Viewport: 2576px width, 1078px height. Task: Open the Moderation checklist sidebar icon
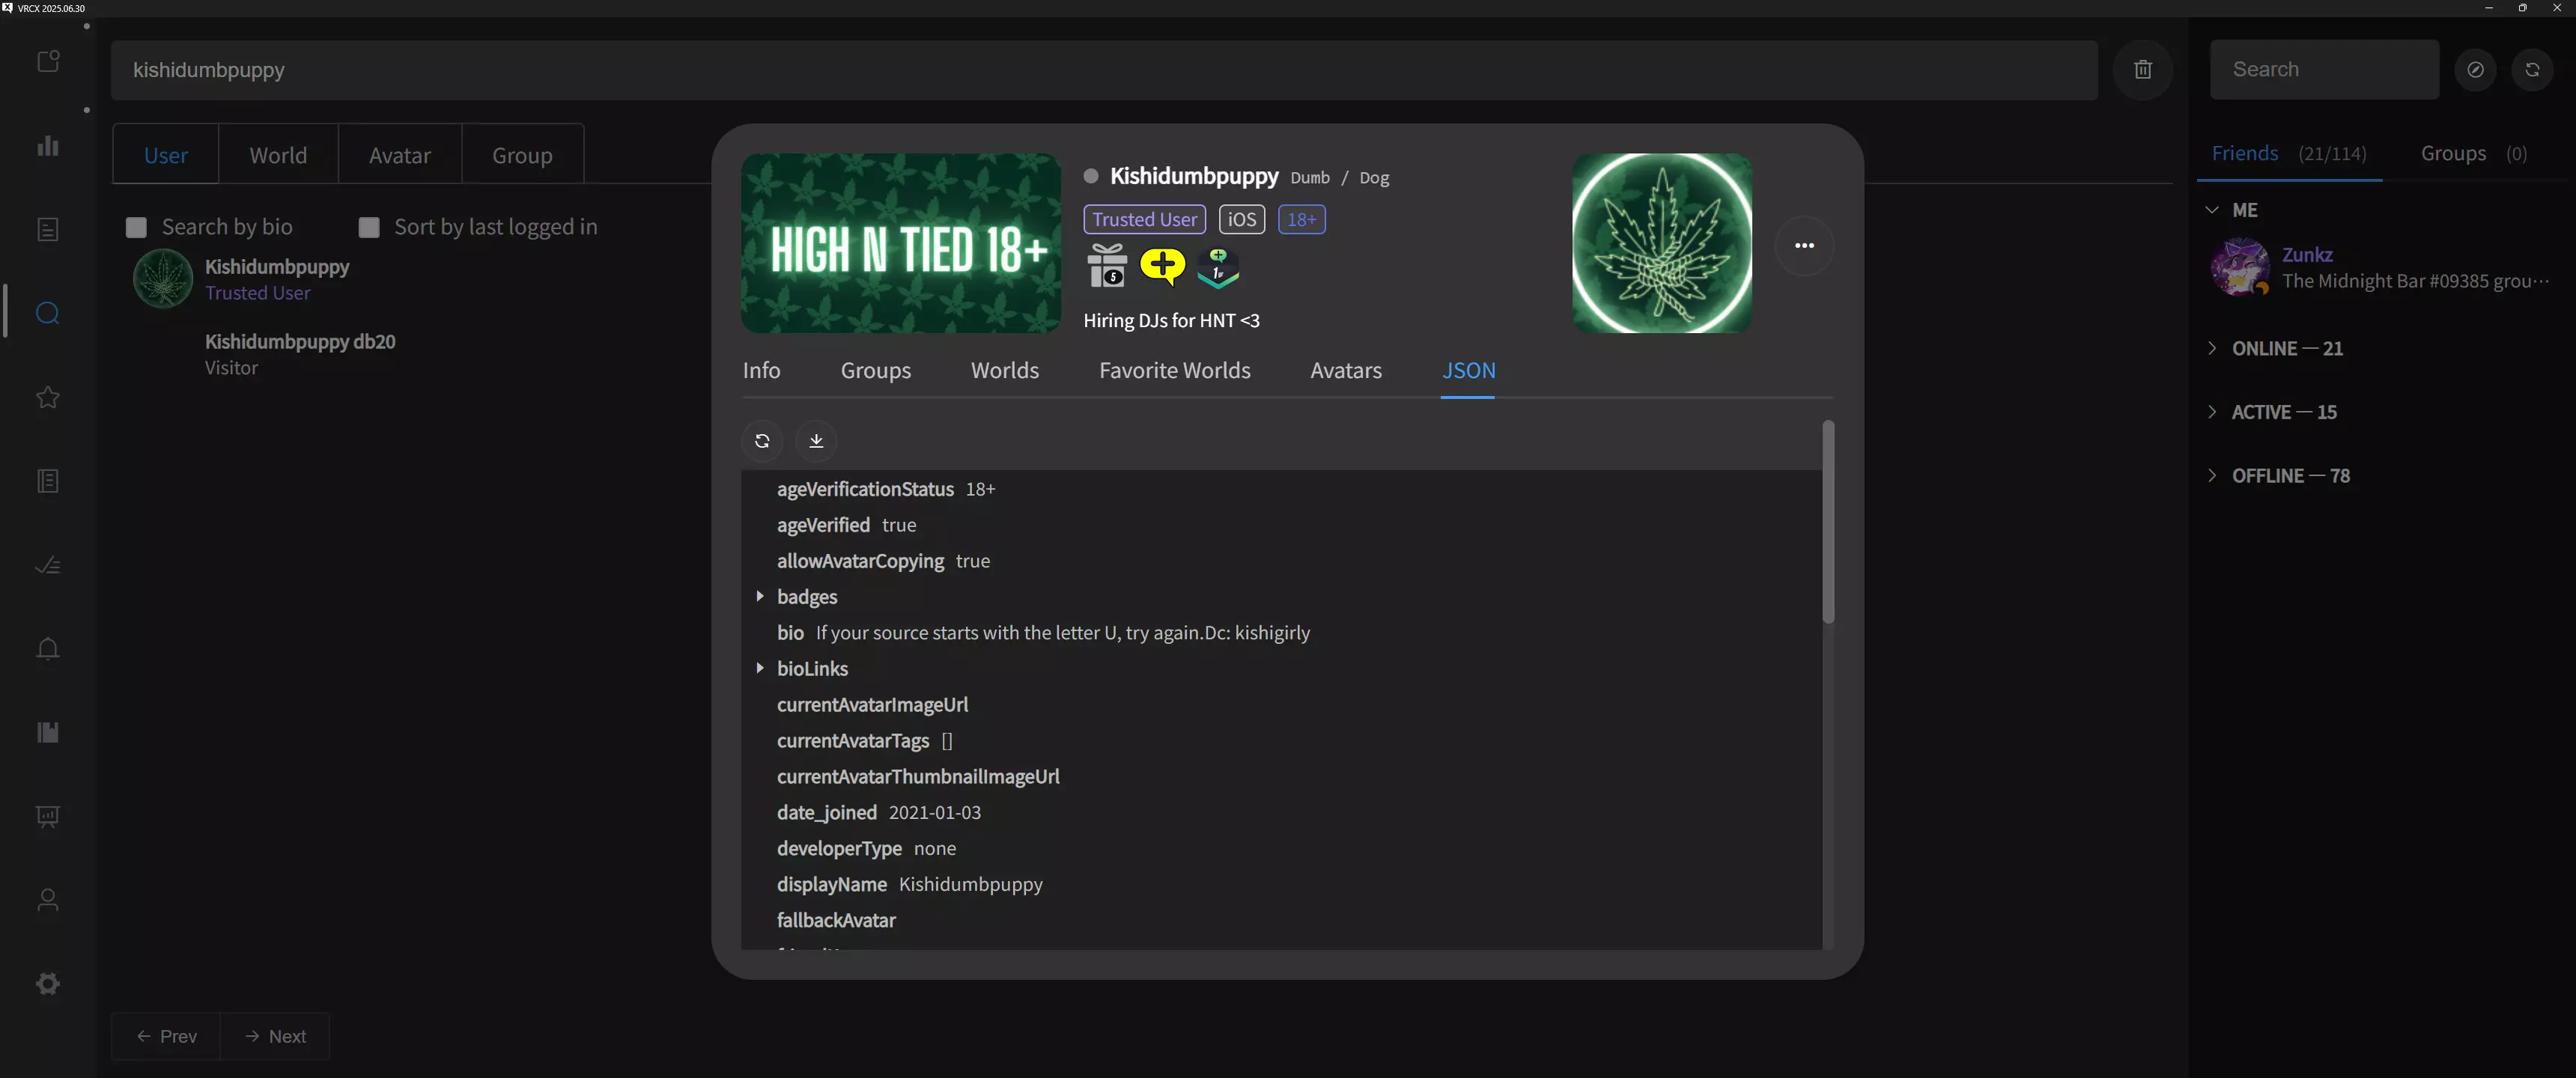click(48, 566)
